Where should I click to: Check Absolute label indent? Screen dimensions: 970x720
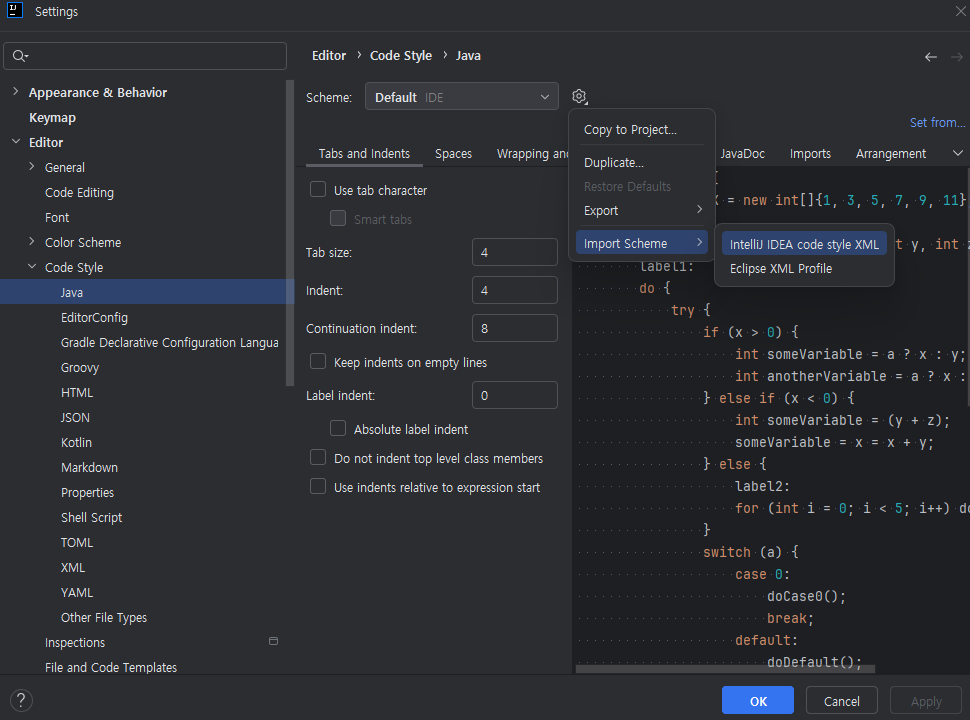pos(338,428)
